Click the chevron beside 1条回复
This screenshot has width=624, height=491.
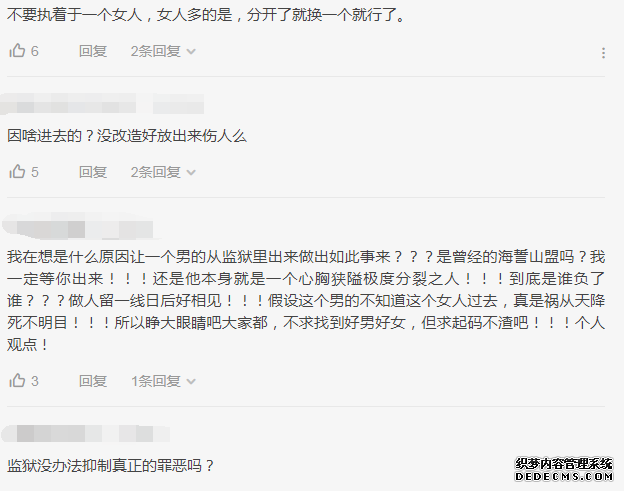191,382
